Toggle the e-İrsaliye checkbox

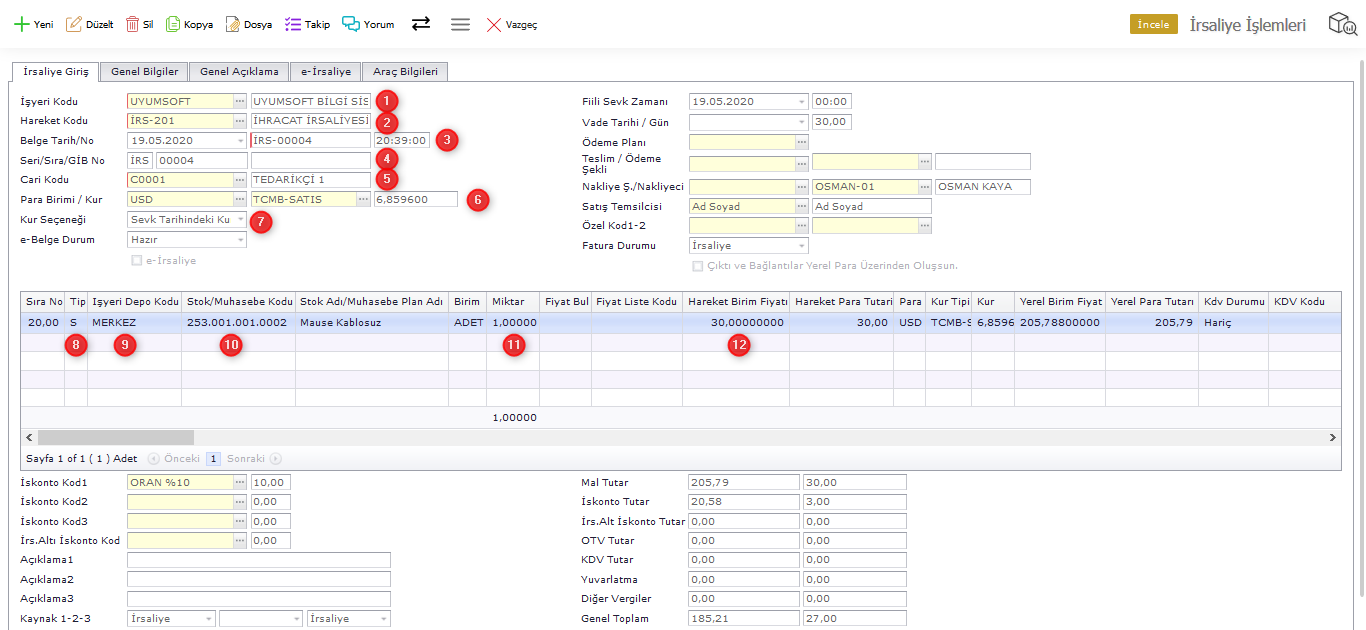tap(137, 261)
